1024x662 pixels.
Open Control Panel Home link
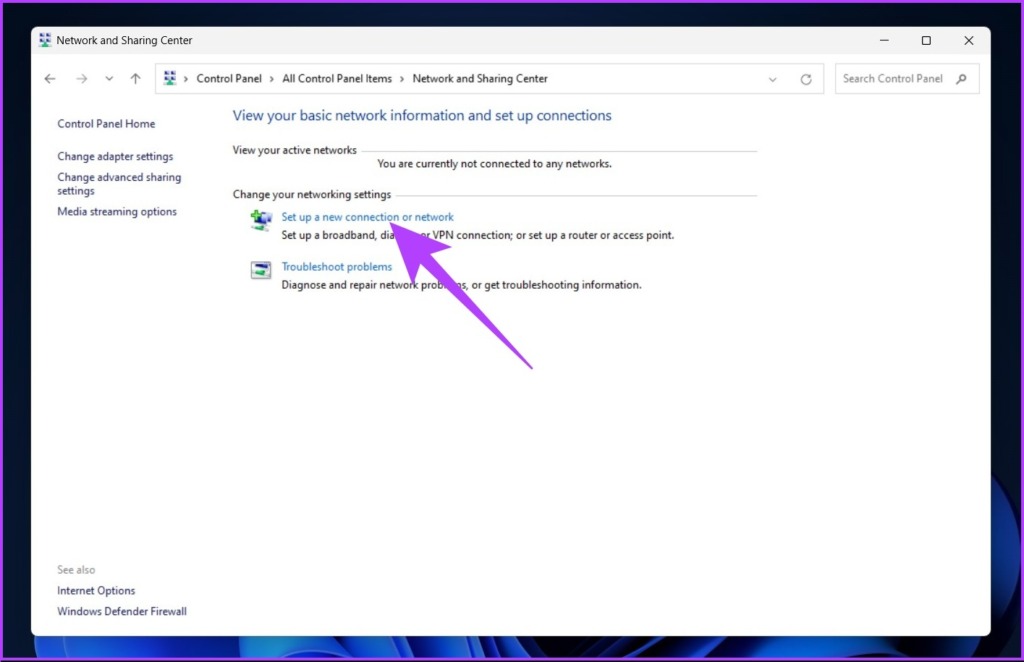coord(106,124)
